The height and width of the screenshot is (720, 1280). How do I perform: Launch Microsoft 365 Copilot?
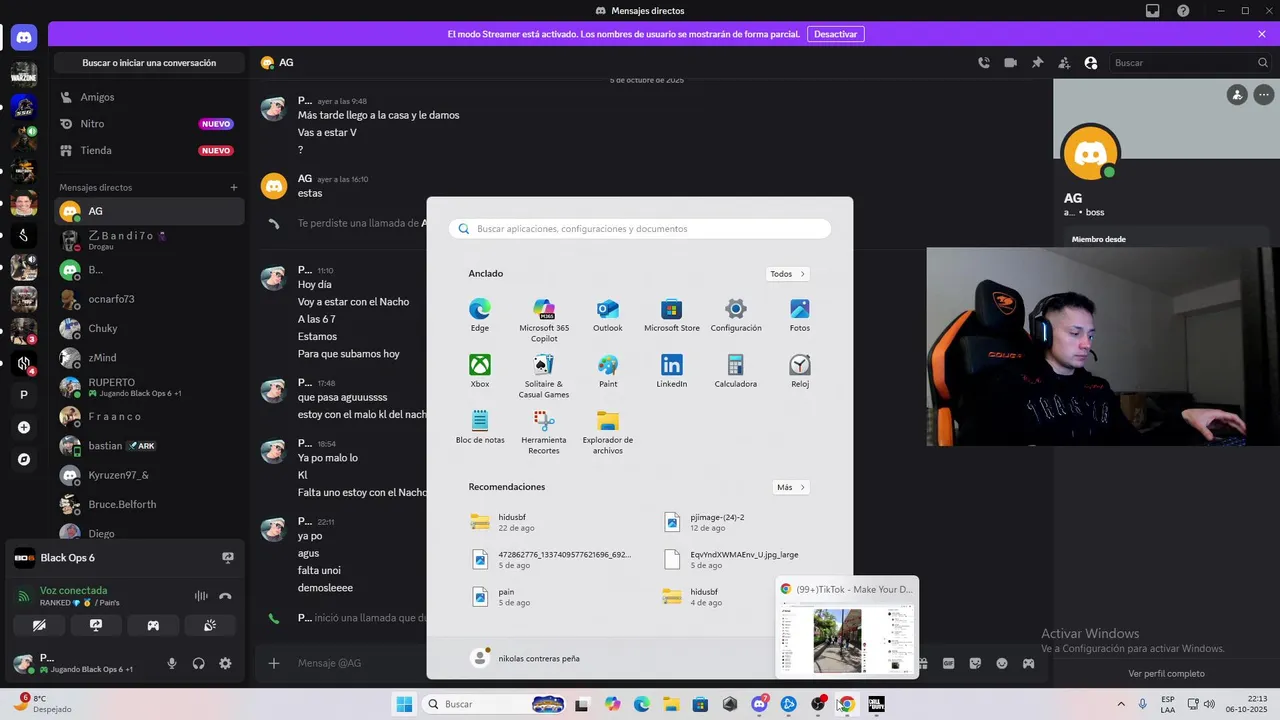(544, 320)
